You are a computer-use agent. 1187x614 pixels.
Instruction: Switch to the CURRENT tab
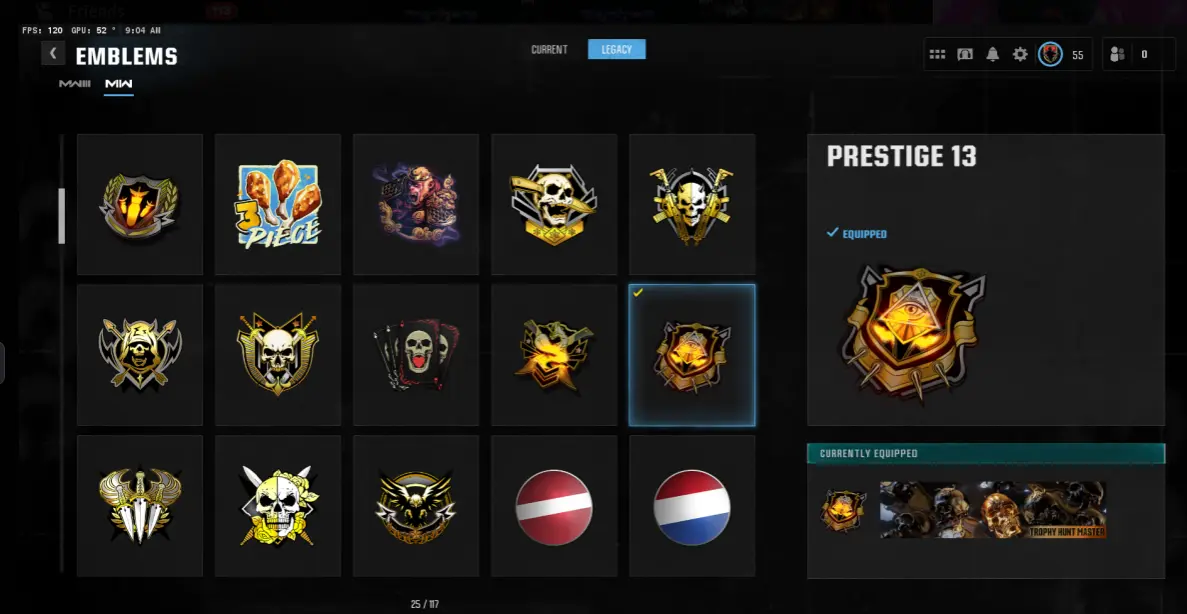click(x=549, y=49)
